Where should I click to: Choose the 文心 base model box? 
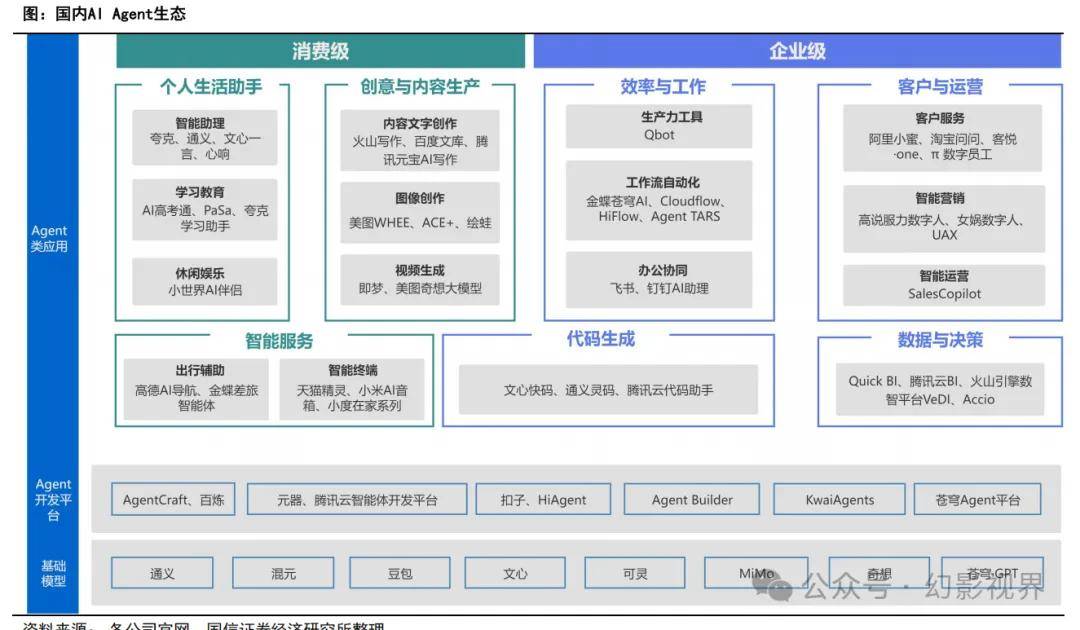pos(515,573)
